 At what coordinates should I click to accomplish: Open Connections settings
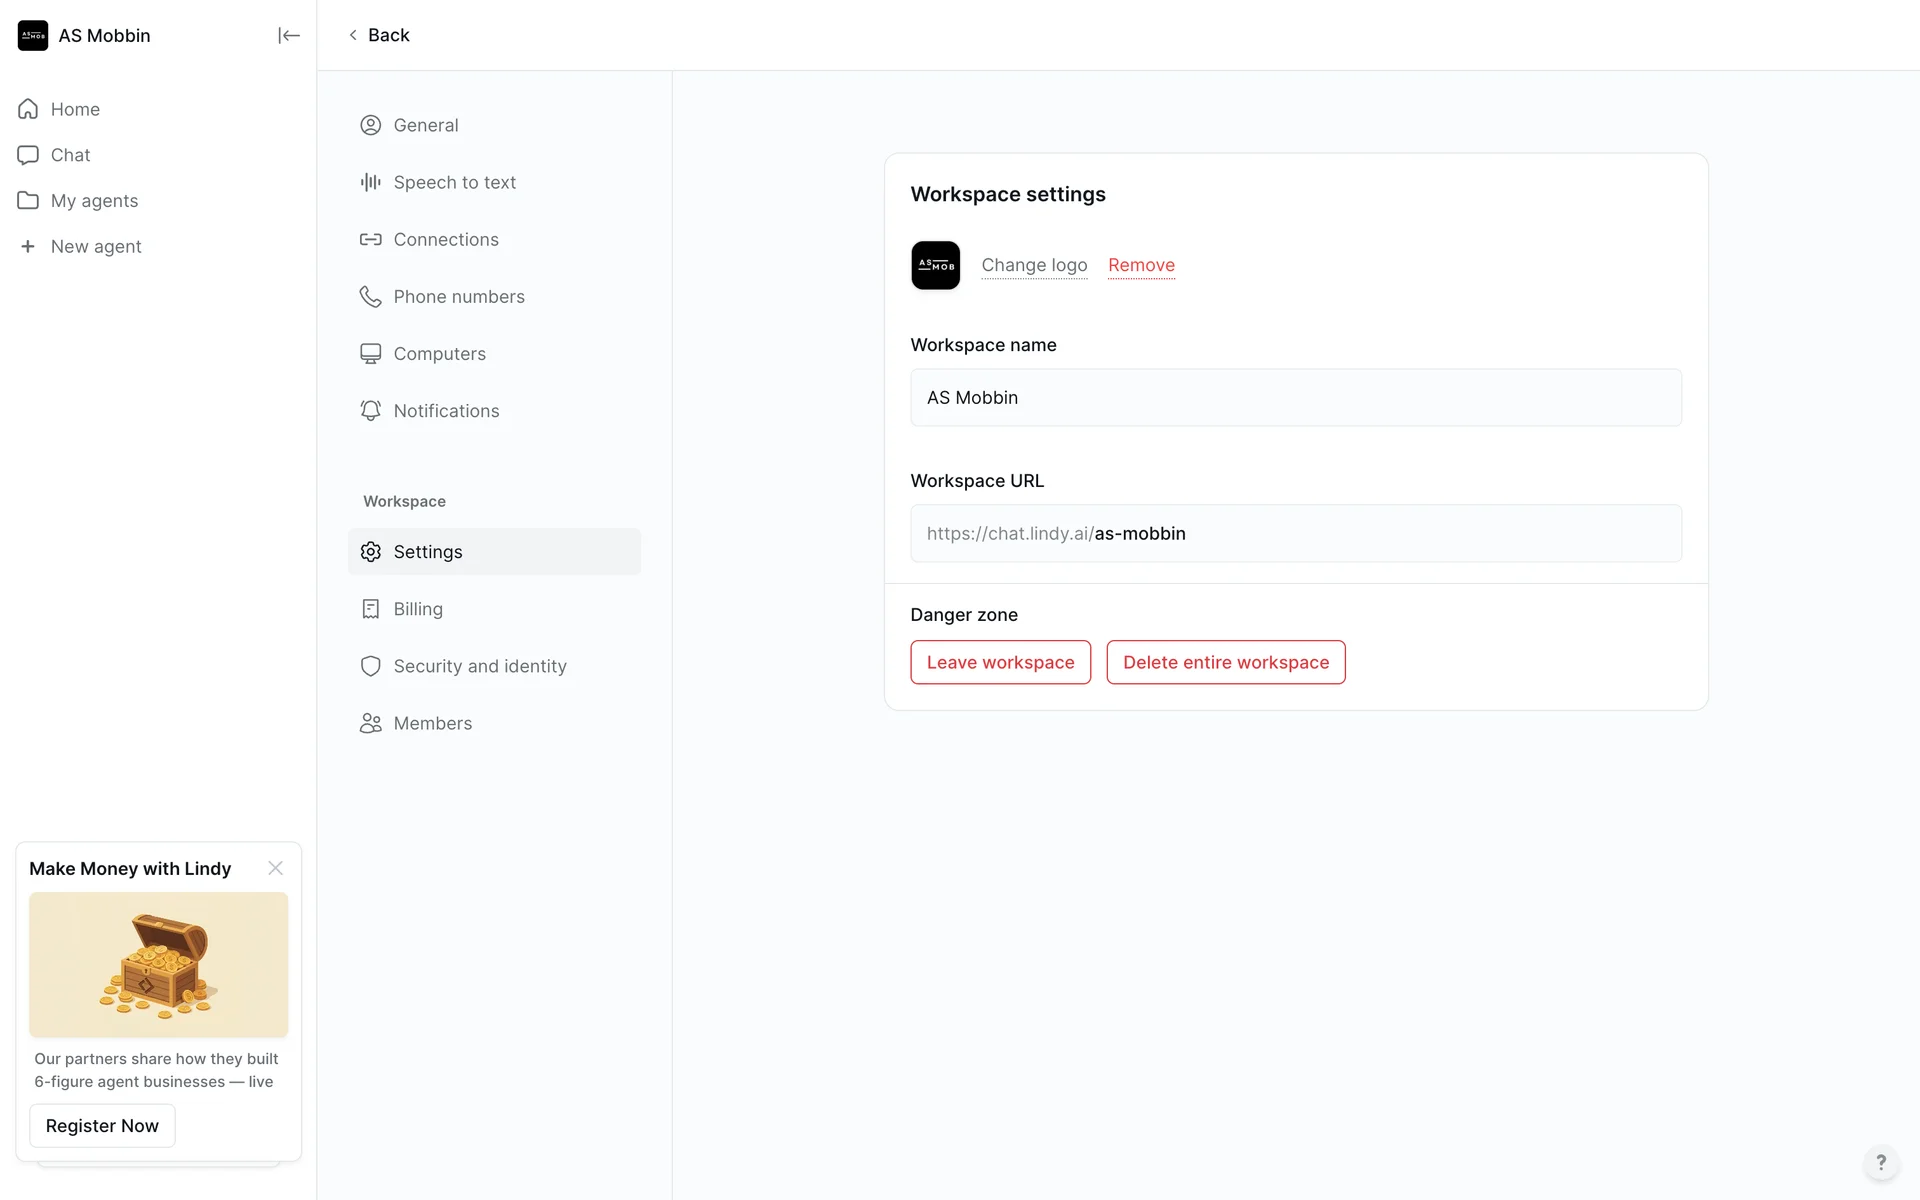coord(445,239)
